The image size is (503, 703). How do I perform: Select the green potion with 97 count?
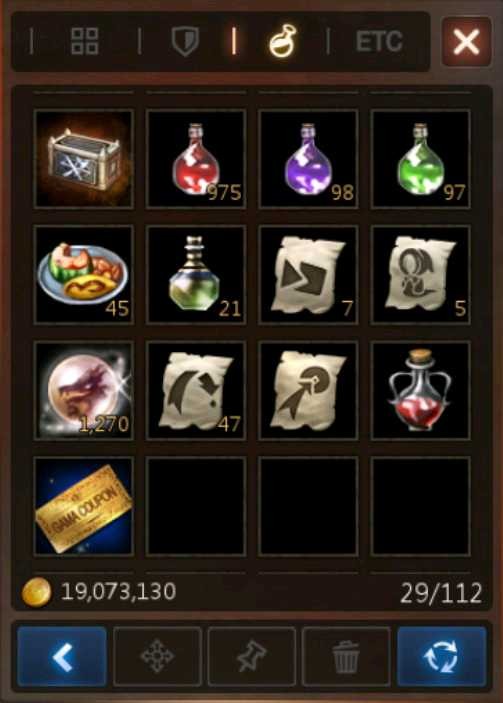421,159
